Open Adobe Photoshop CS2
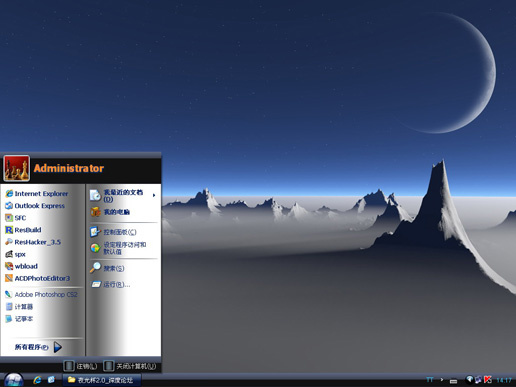 [x=41, y=295]
